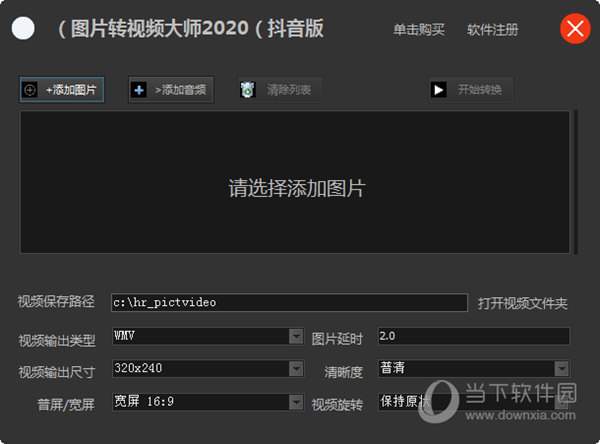
Task: Click the empty picture list area
Action: (295, 182)
